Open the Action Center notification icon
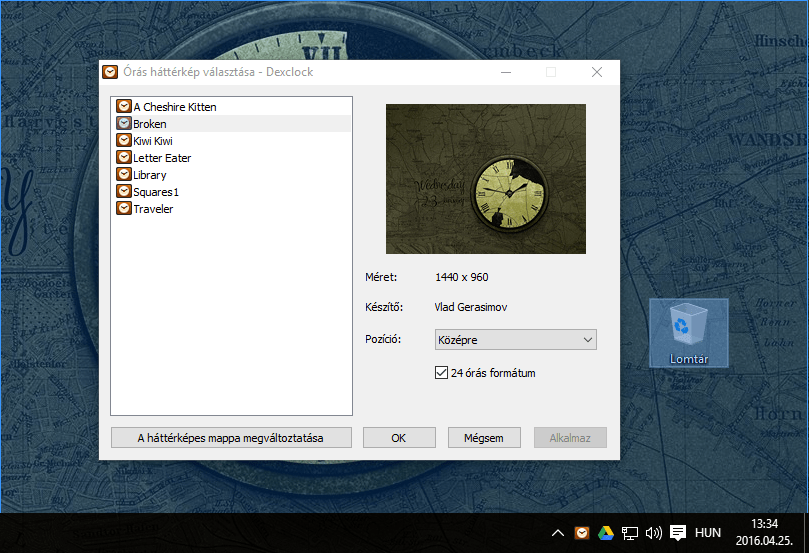This screenshot has width=809, height=553. 678,533
